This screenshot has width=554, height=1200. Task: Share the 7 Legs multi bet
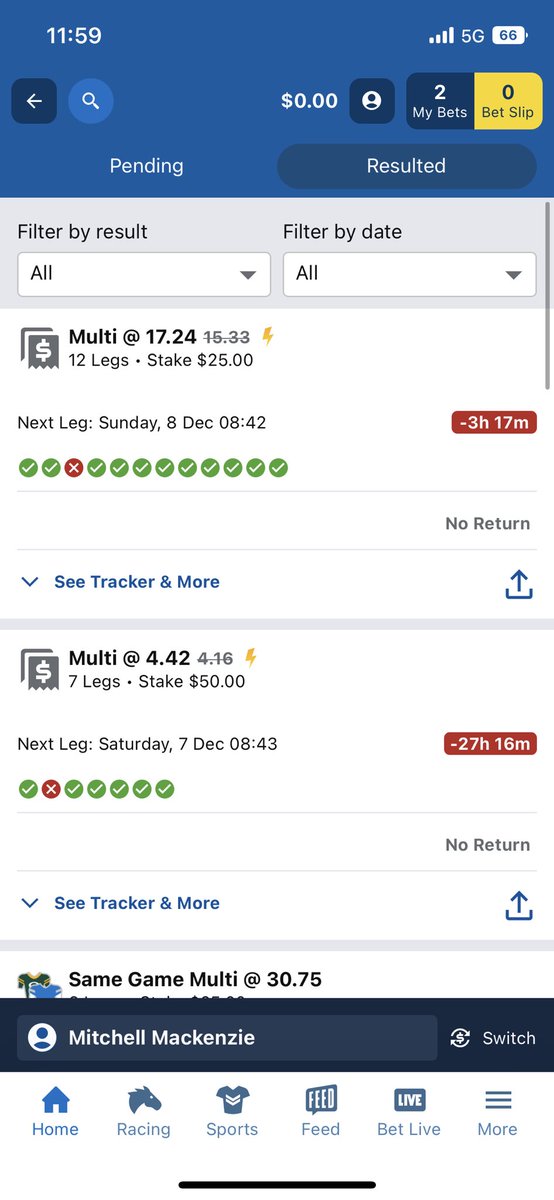pos(518,904)
